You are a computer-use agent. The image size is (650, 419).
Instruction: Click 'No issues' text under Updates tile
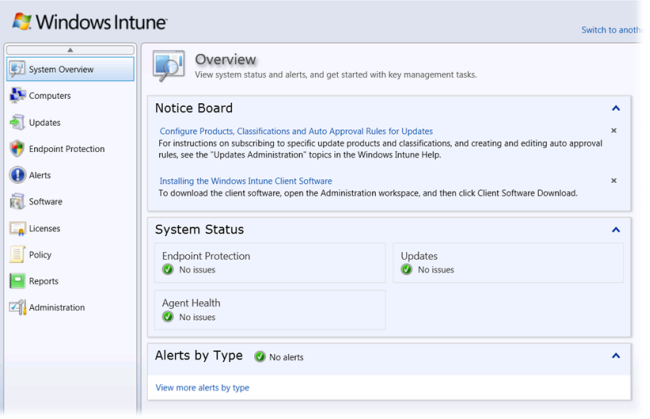pyautogui.click(x=436, y=270)
